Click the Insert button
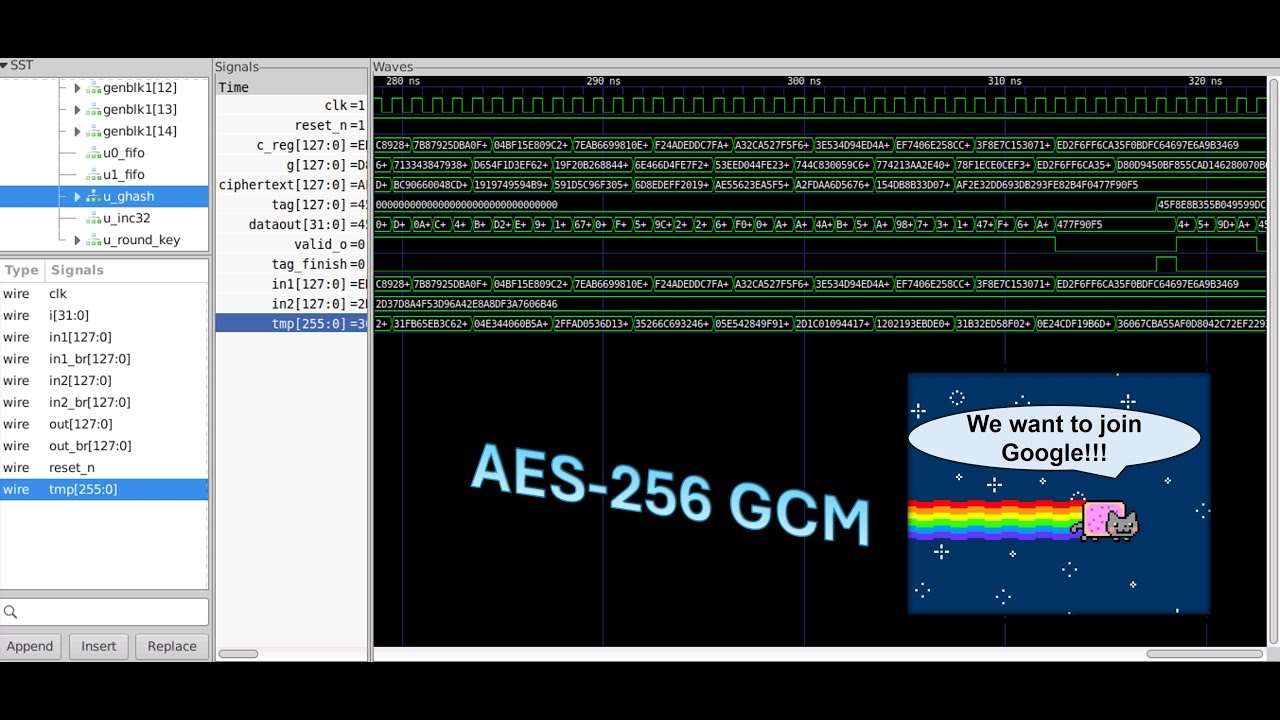Image resolution: width=1280 pixels, height=720 pixels. [x=98, y=646]
